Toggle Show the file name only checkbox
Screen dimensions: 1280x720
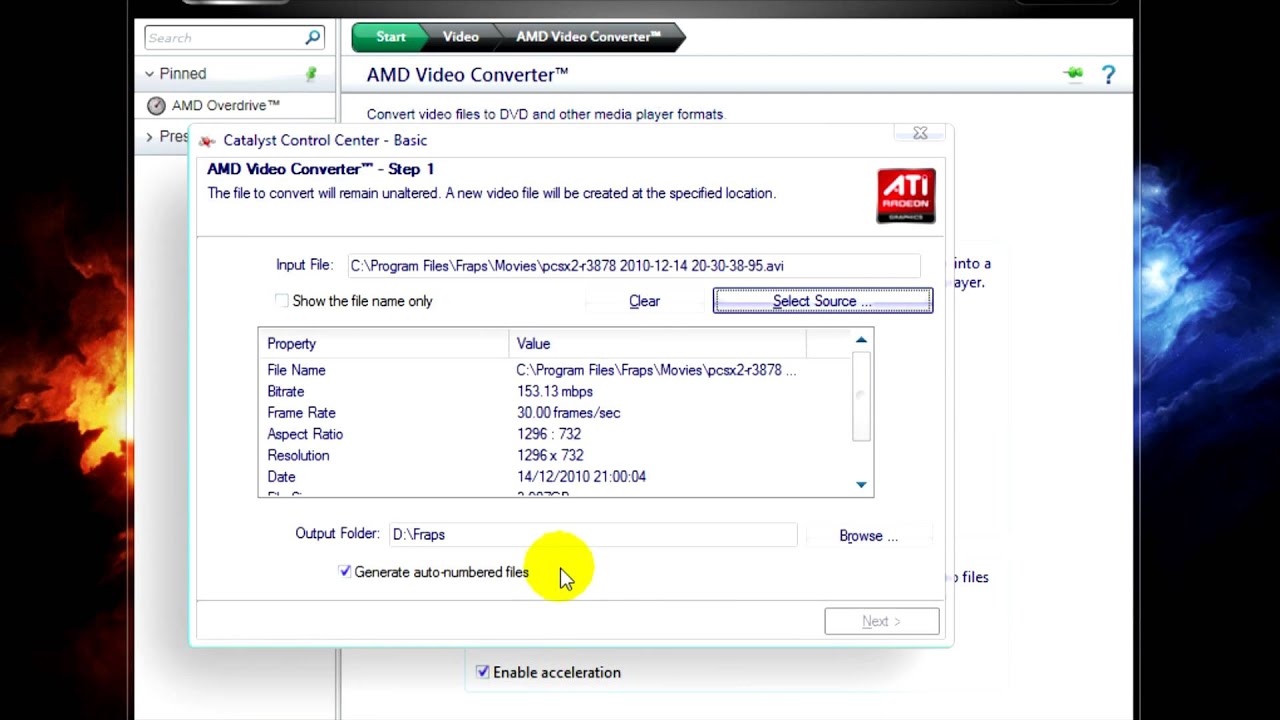(x=282, y=301)
